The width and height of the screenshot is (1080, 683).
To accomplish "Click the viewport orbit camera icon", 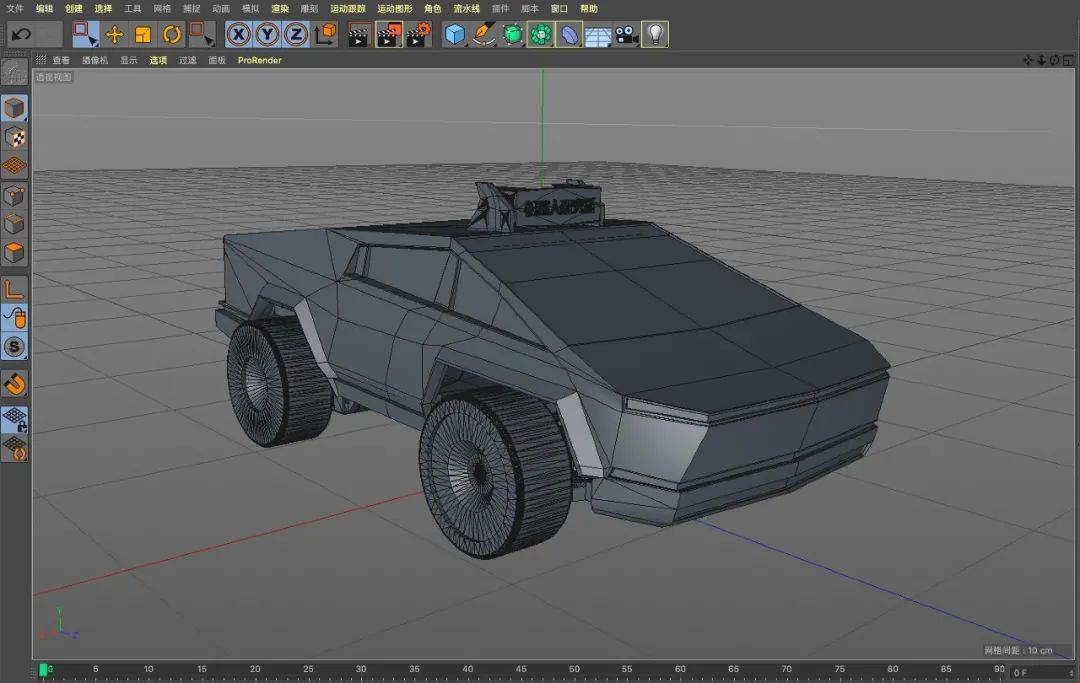I will pos(1055,60).
